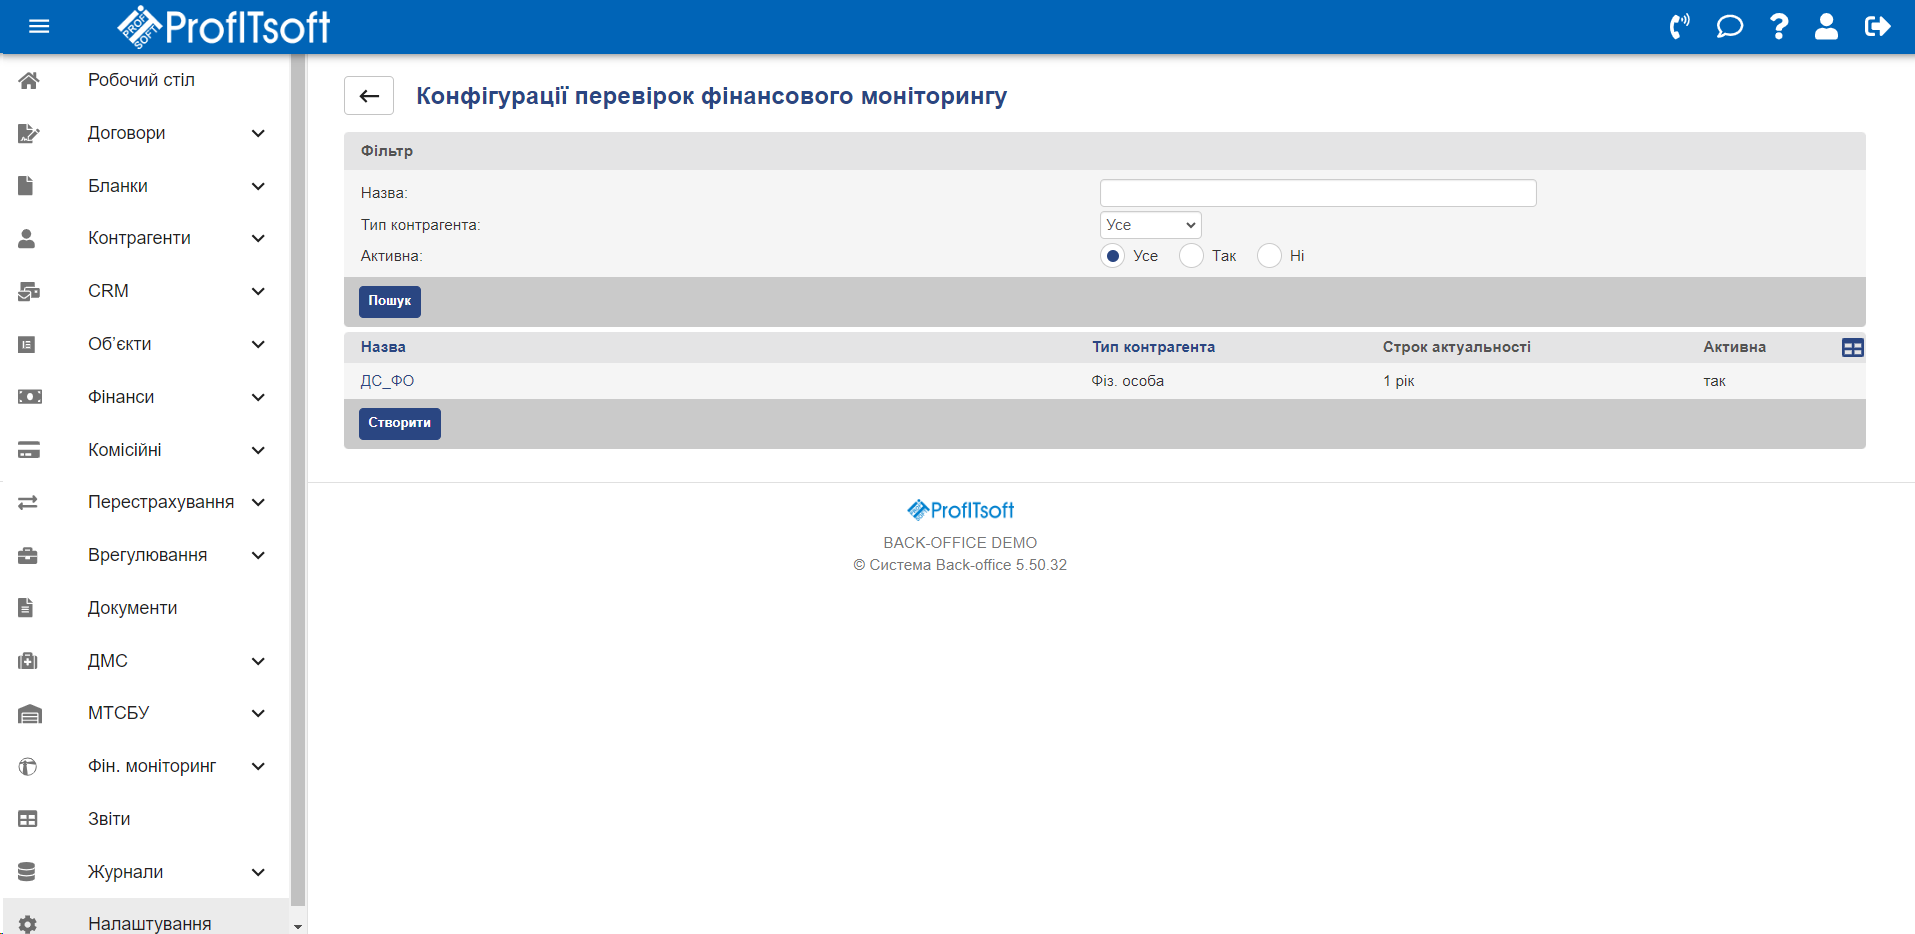Image resolution: width=1915 pixels, height=934 pixels.
Task: Click the hamburger menu icon
Action: point(39,27)
